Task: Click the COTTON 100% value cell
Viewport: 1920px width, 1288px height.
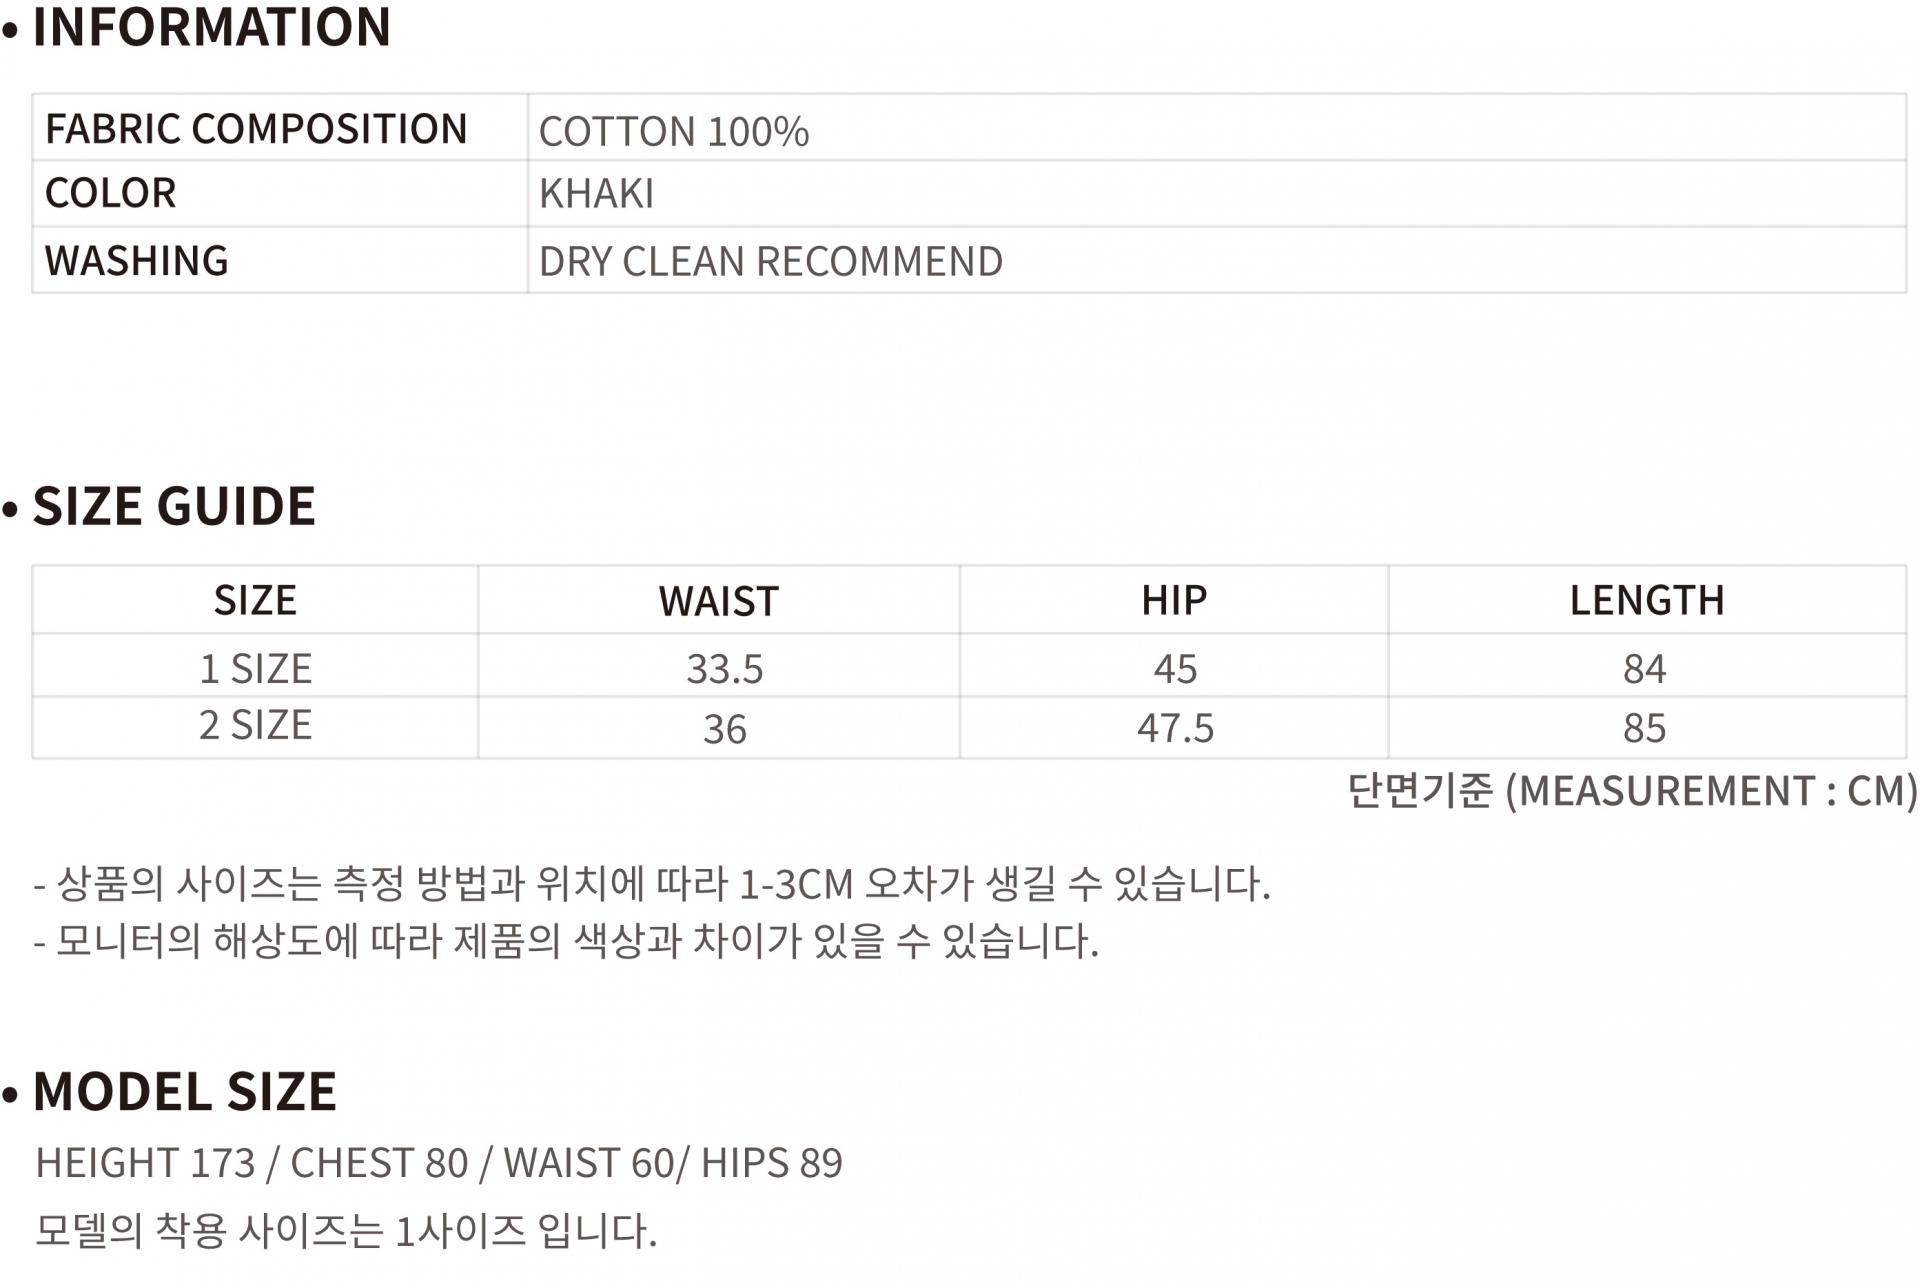Action: 674,131
